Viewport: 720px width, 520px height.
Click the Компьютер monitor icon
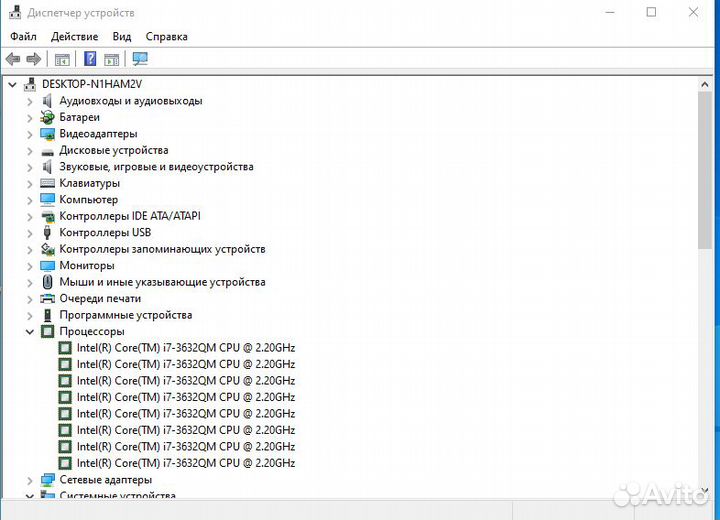click(47, 199)
